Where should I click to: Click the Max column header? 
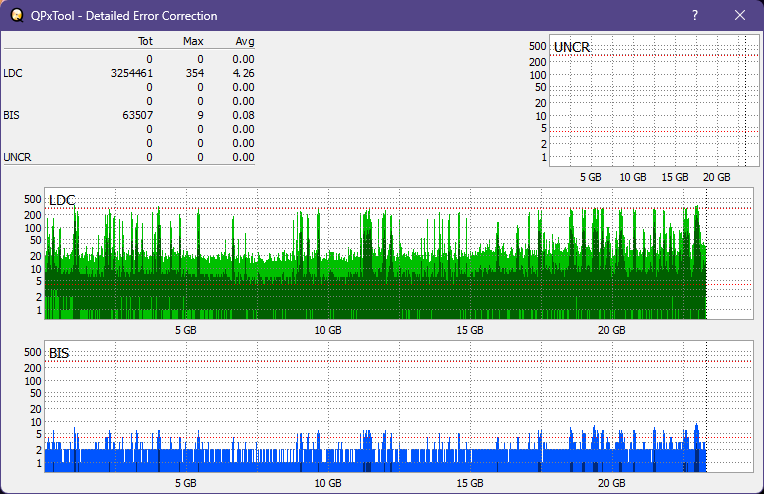pos(193,41)
